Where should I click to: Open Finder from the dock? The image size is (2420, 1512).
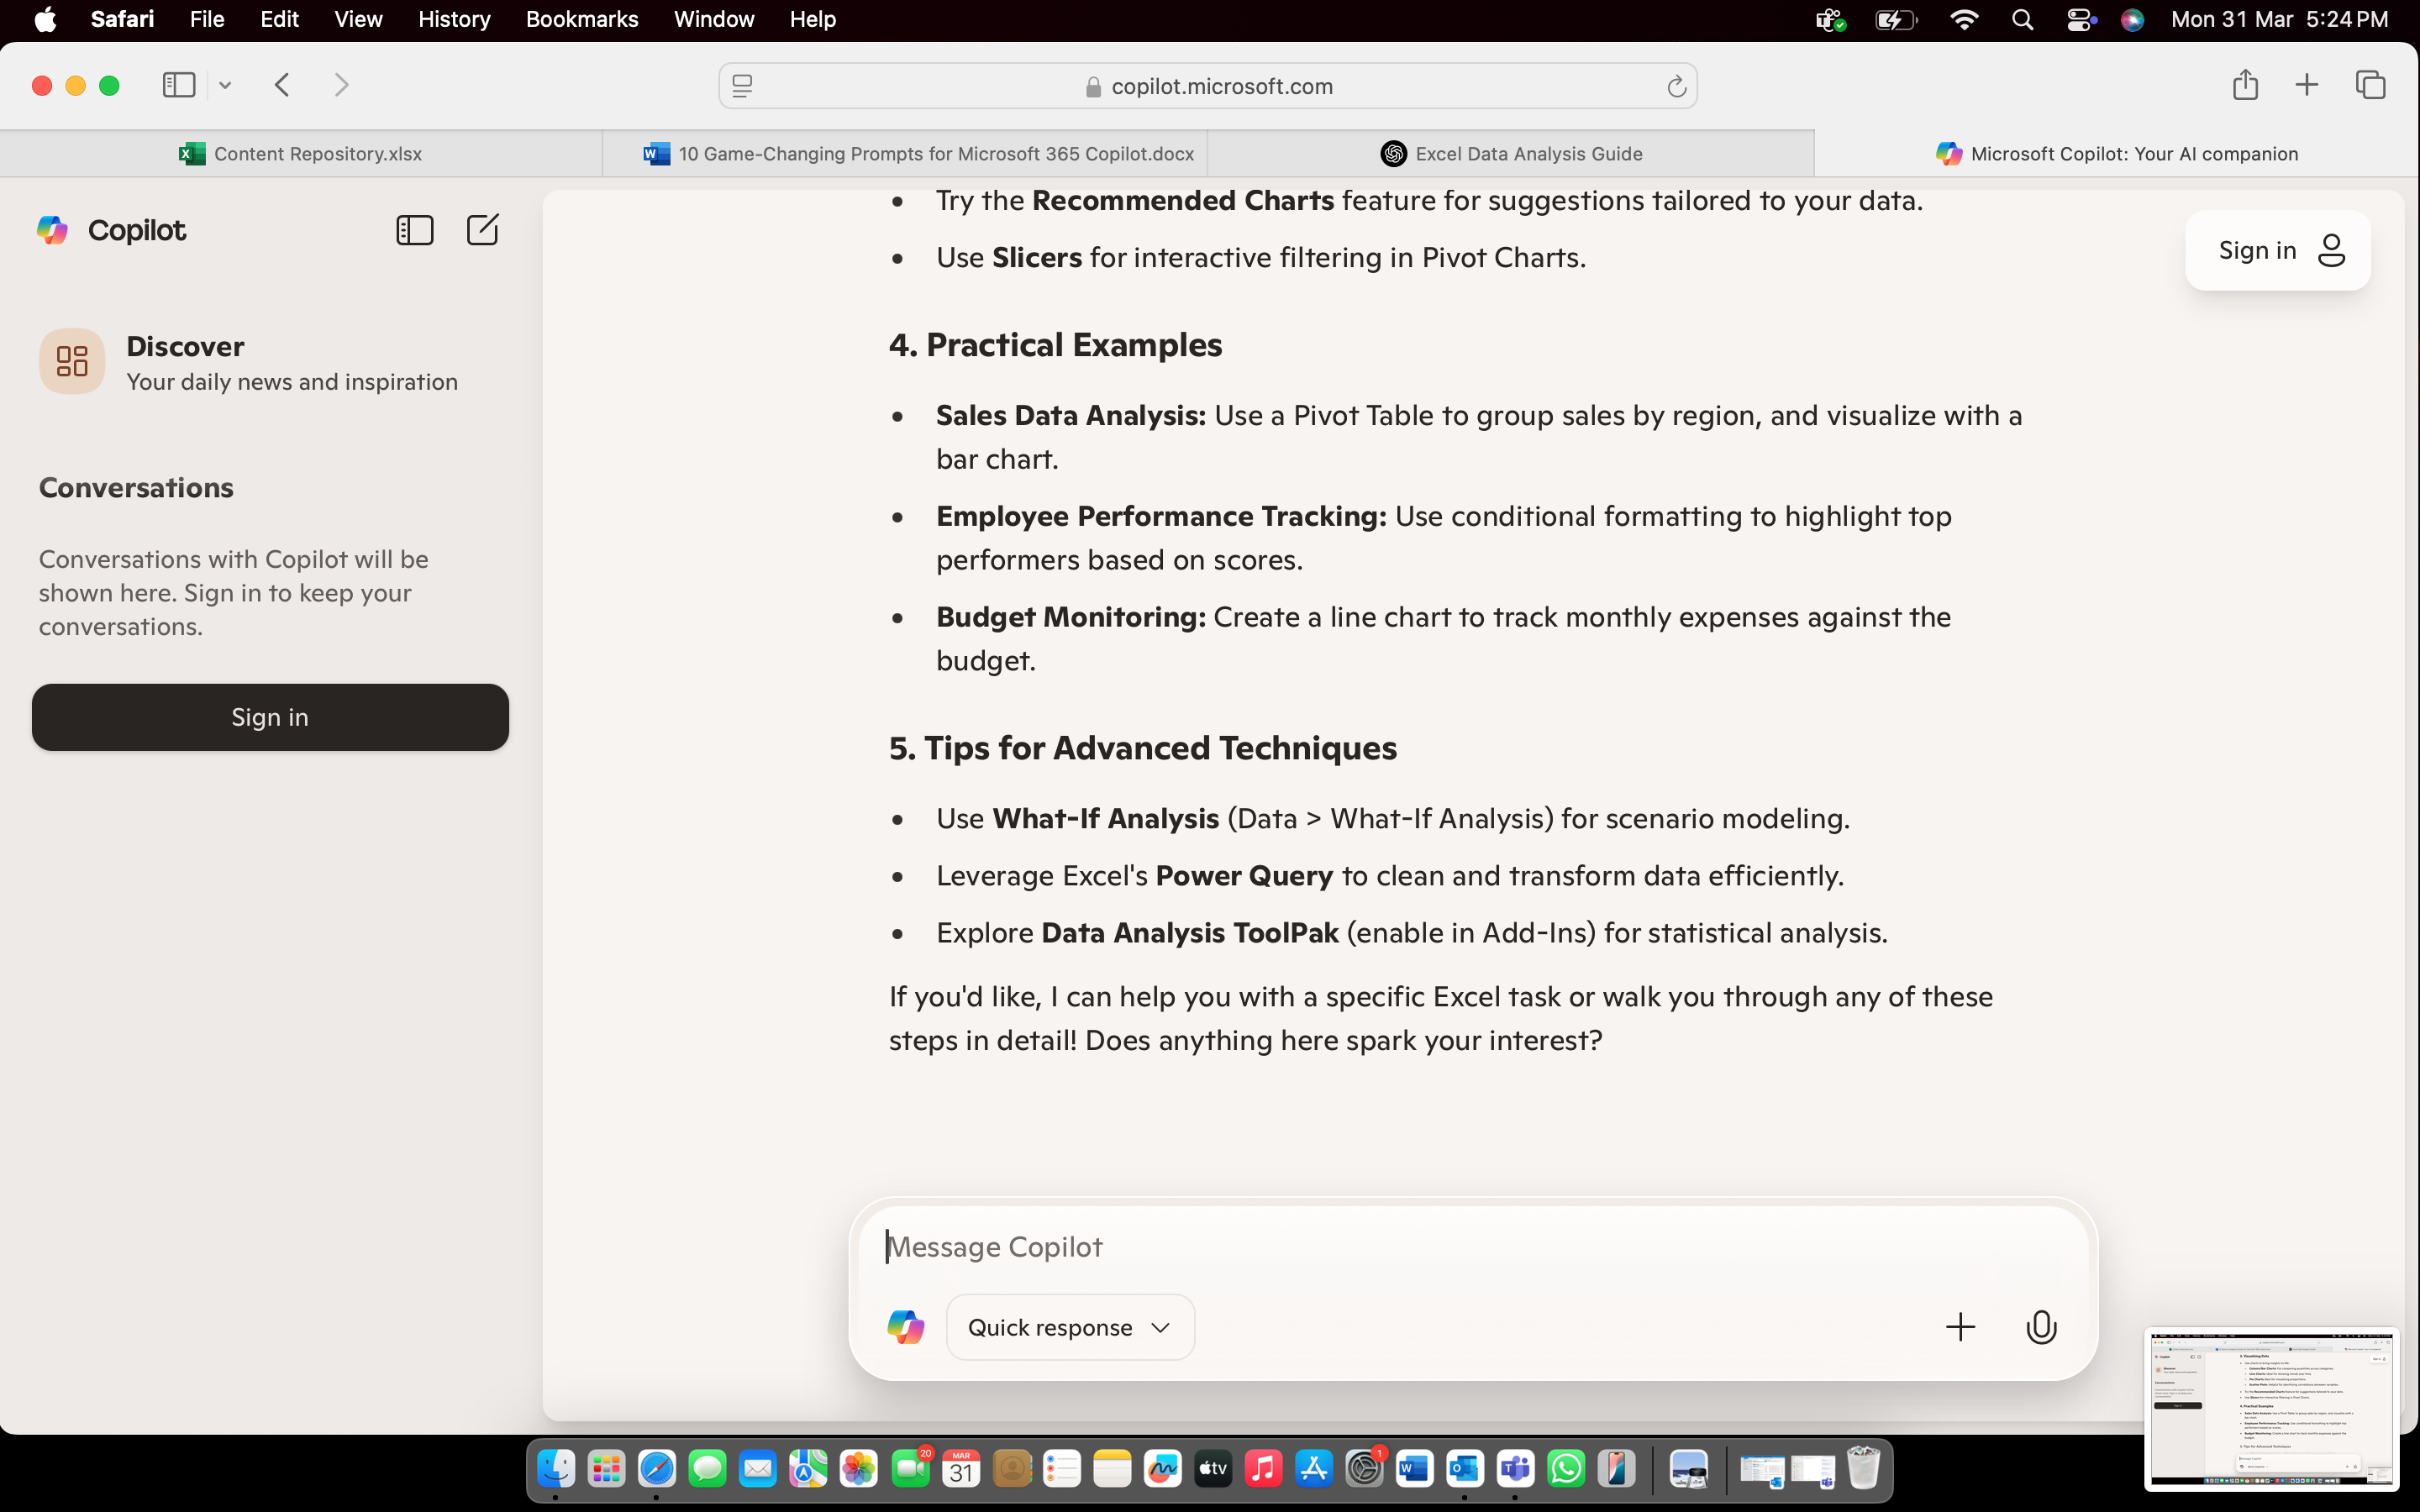(556, 1469)
